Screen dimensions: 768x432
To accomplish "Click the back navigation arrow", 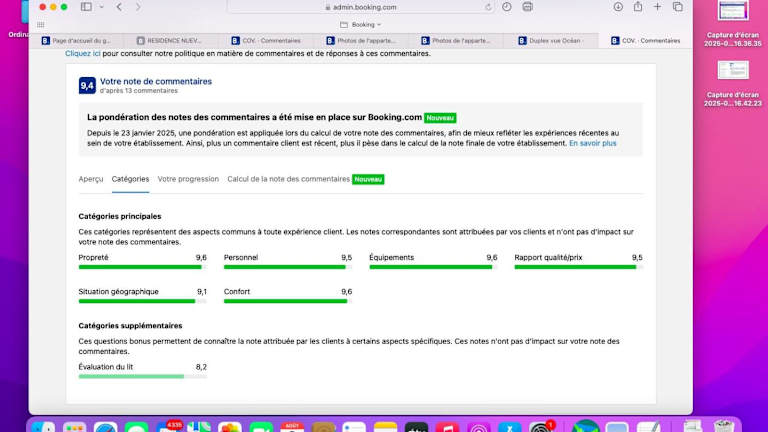I will coord(119,7).
